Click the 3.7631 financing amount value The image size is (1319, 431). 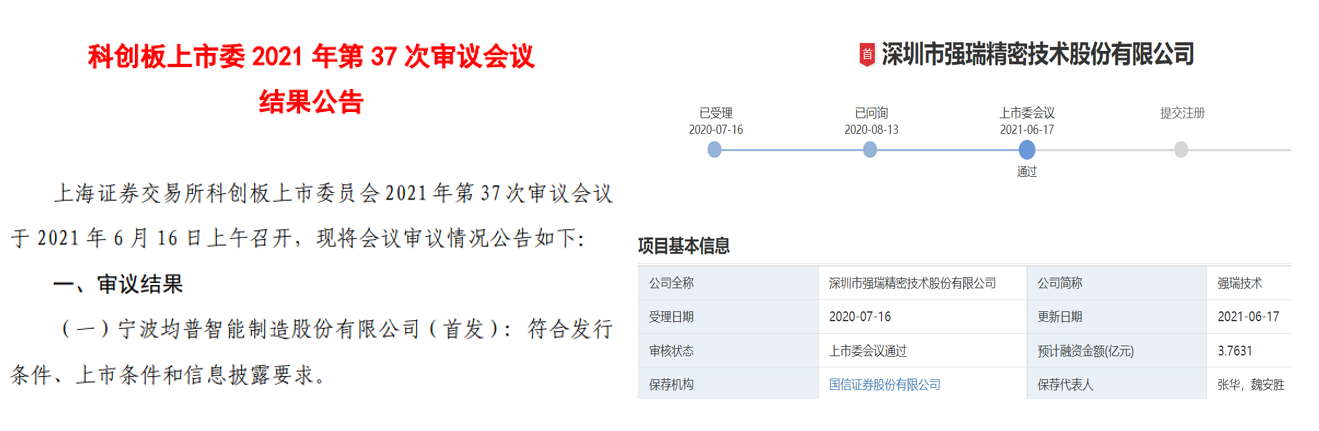pos(1235,351)
